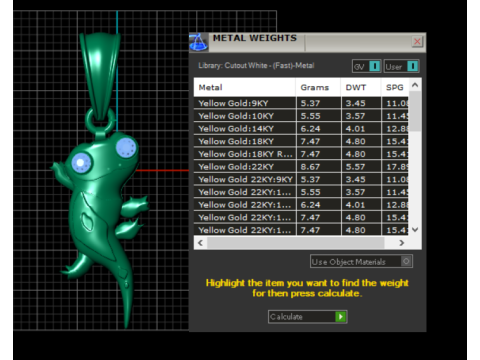The width and height of the screenshot is (480, 360).
Task: Select the Yellow Gold:18KY row
Action: [301, 141]
